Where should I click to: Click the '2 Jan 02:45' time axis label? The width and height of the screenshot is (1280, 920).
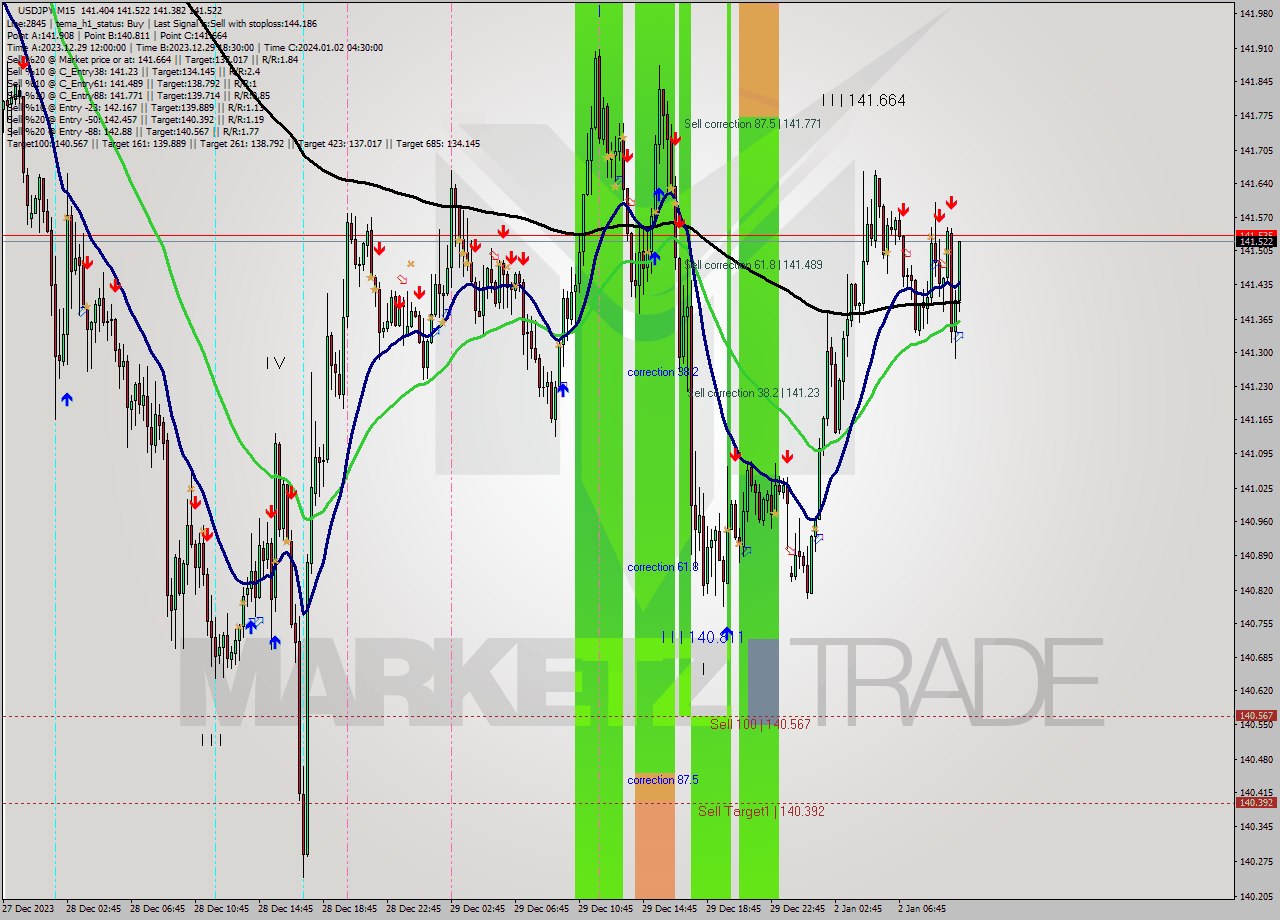[x=858, y=909]
